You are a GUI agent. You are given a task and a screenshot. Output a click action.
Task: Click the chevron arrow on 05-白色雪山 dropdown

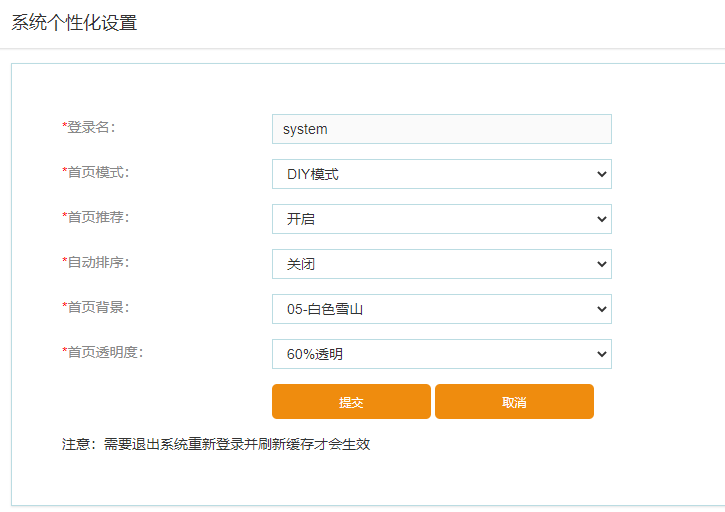(601, 309)
